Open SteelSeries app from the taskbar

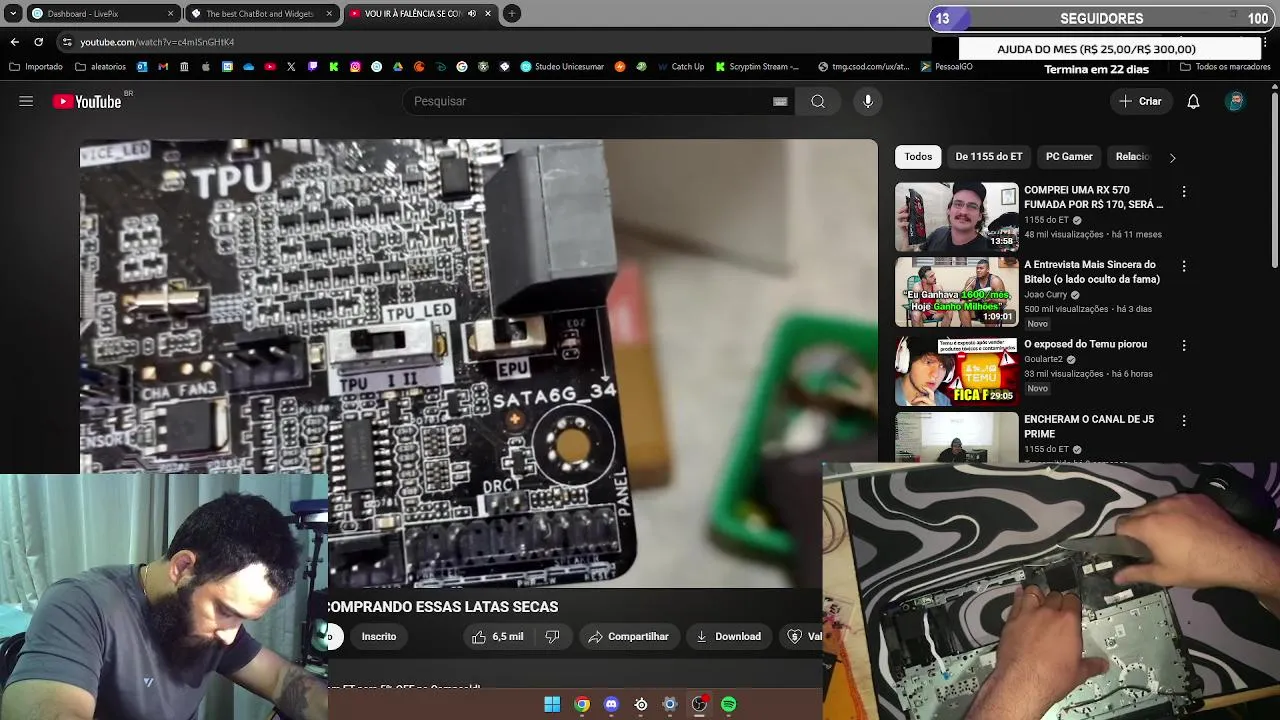641,704
